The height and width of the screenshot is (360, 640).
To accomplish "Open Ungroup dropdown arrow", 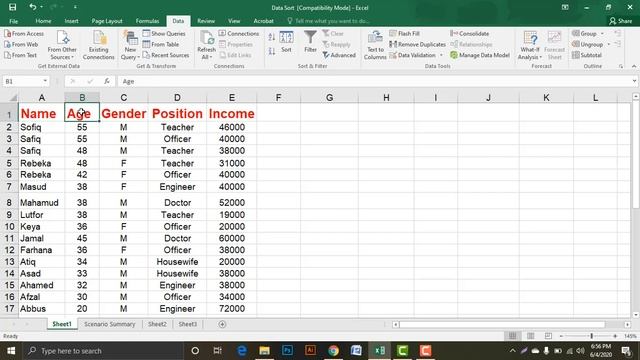I will point(609,44).
